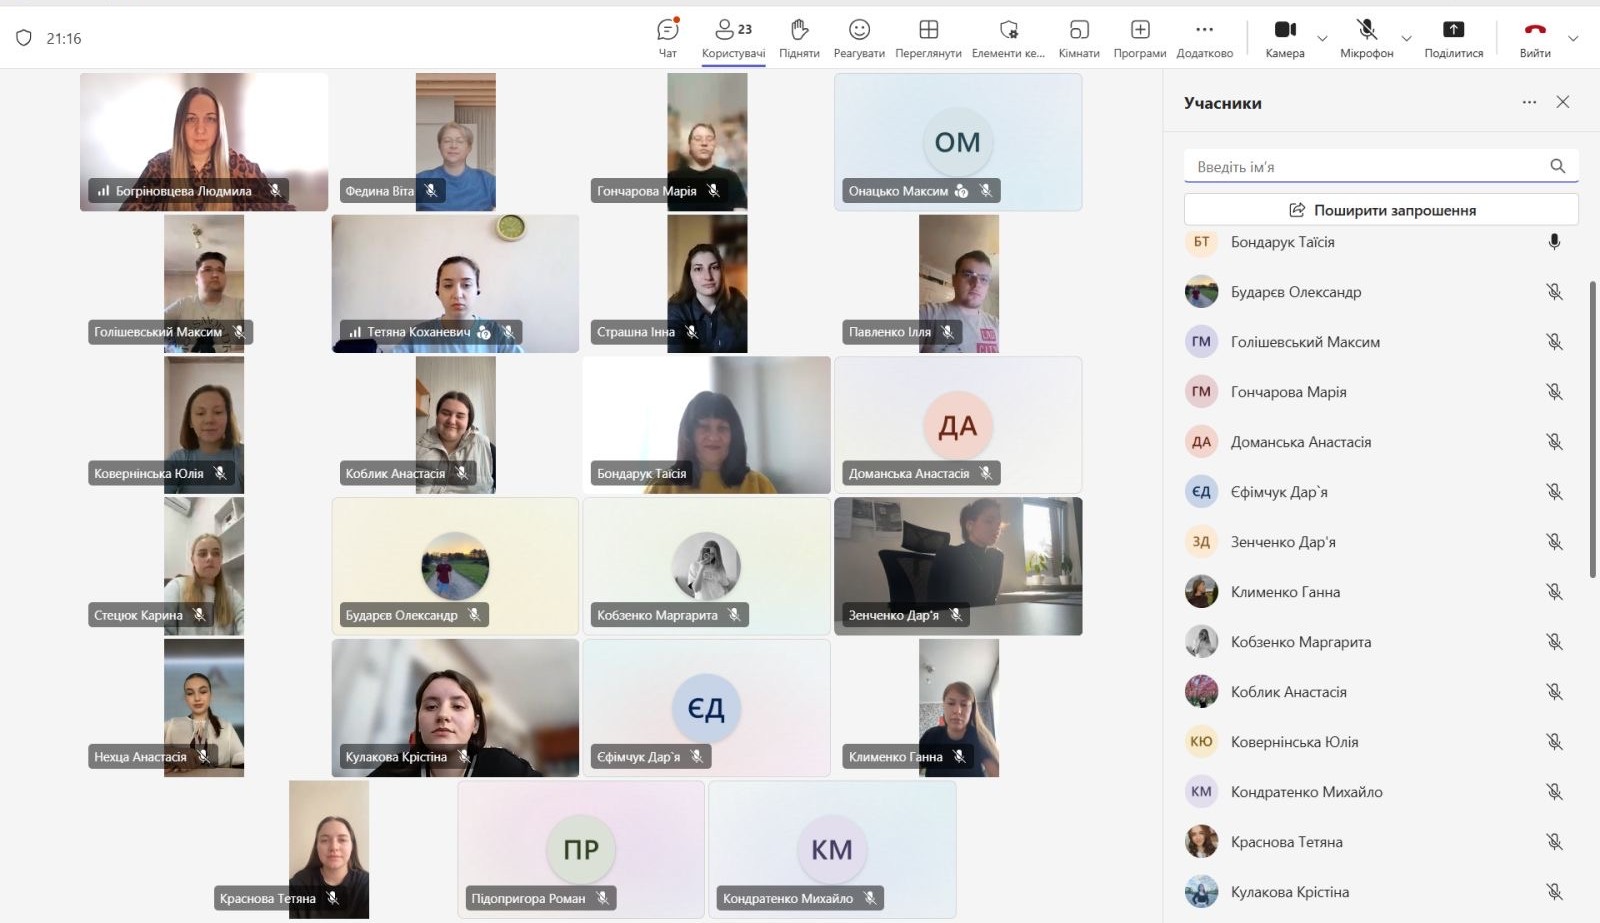Click the Поділитися share screen icon

1453,38
